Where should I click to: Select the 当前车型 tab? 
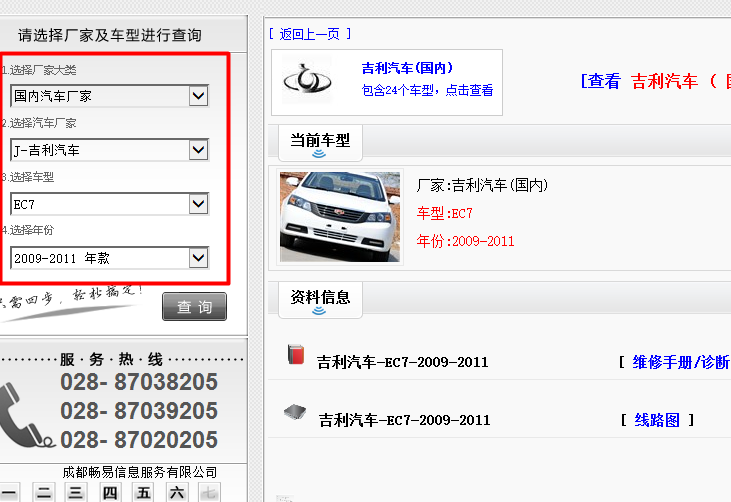pyautogui.click(x=320, y=142)
